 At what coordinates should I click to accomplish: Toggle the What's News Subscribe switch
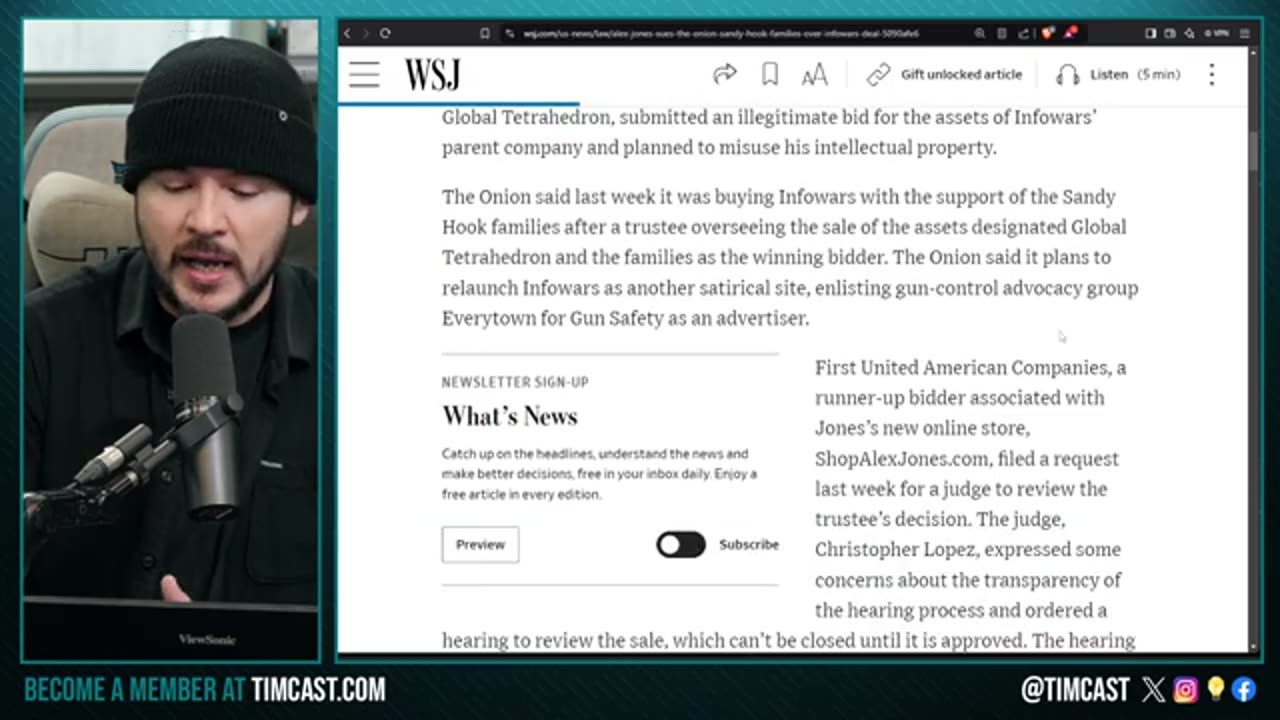click(x=681, y=544)
